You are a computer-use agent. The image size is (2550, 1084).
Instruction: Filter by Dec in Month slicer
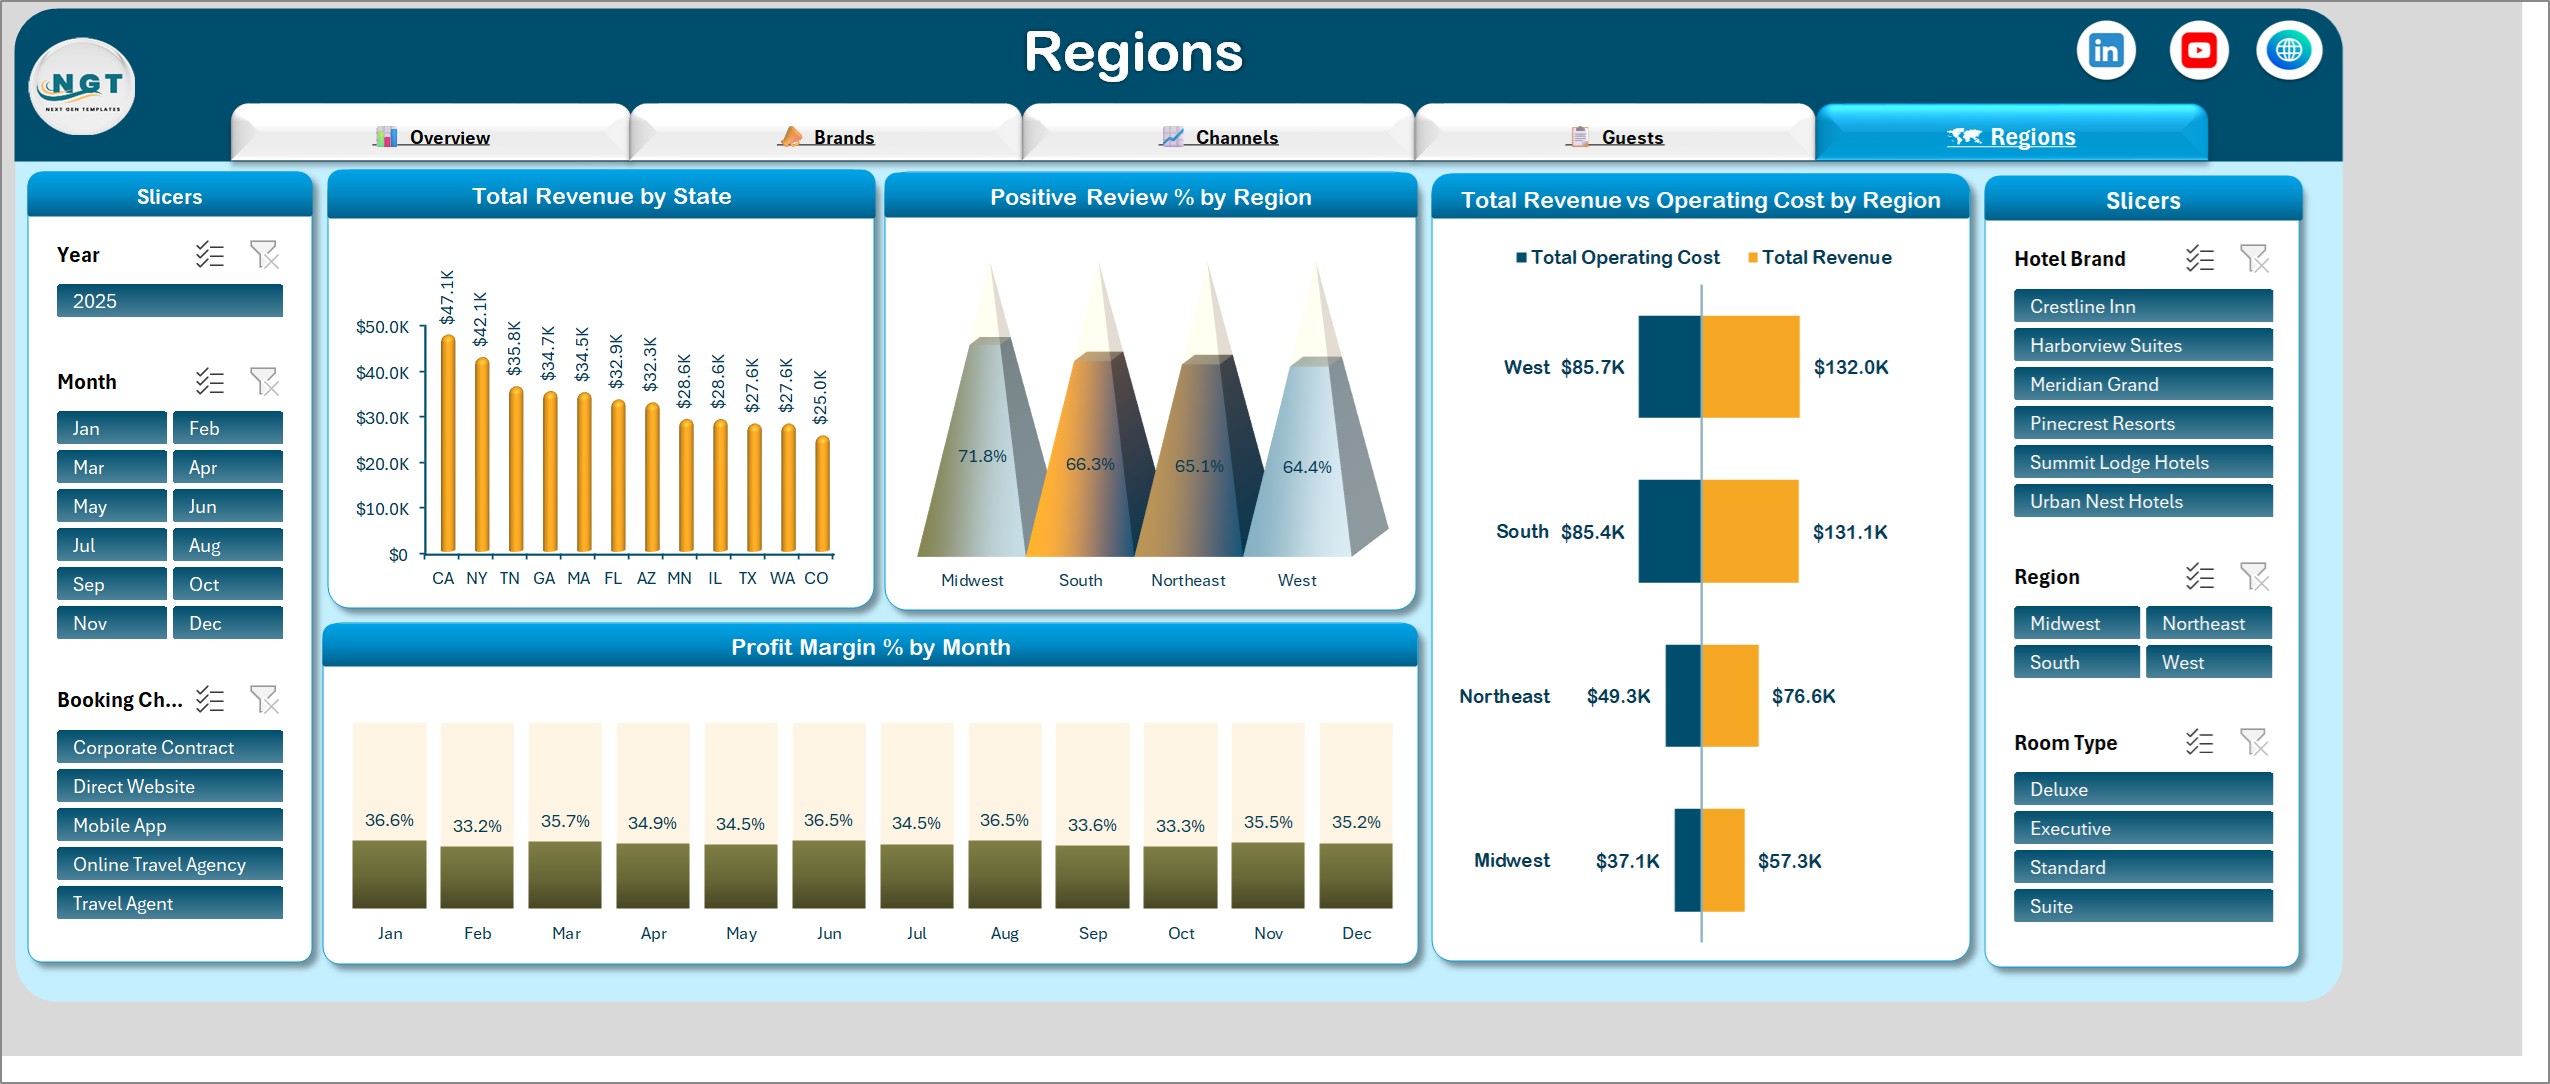(228, 623)
